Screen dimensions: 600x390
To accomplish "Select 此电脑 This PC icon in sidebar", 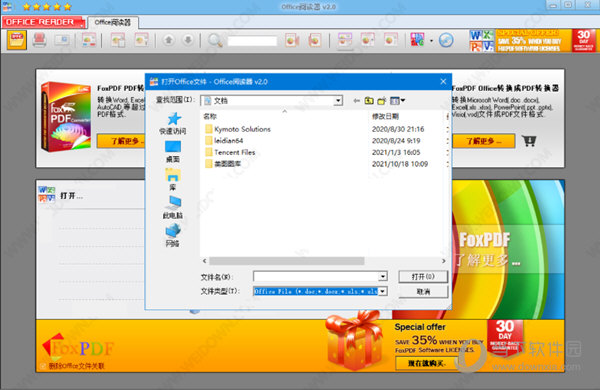I will click(173, 208).
